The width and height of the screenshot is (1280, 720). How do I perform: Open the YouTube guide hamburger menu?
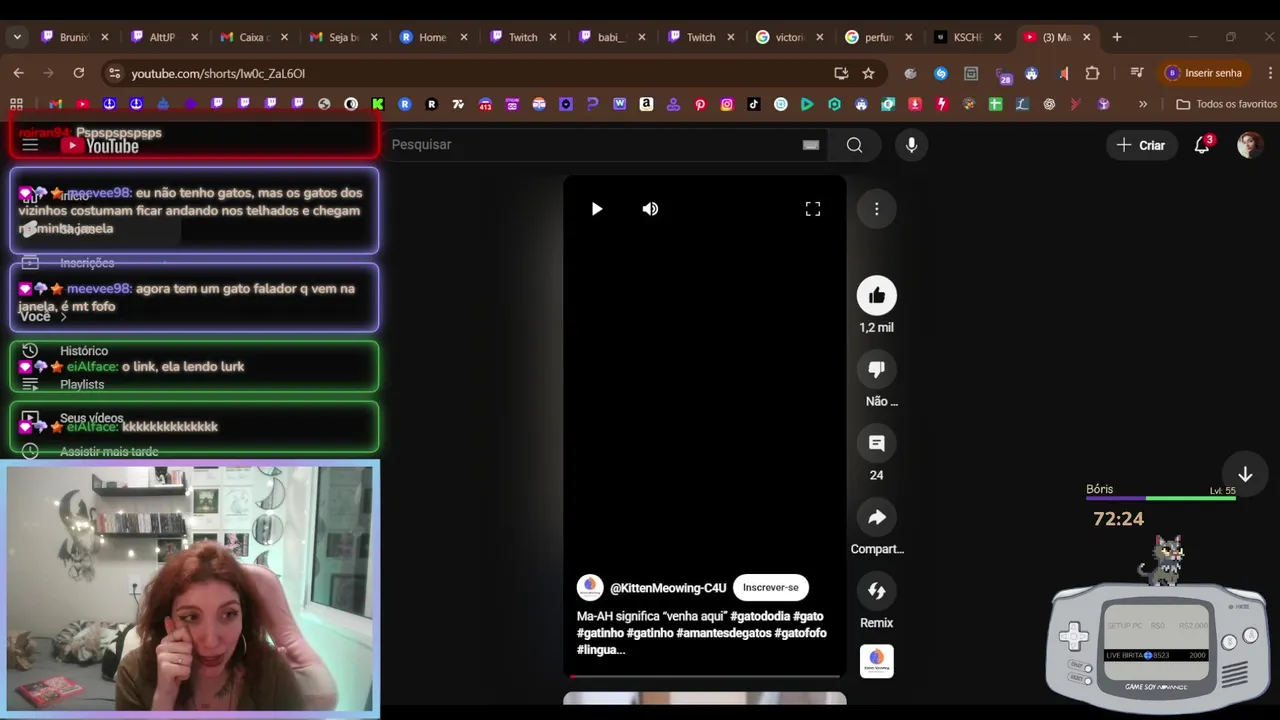(30, 145)
